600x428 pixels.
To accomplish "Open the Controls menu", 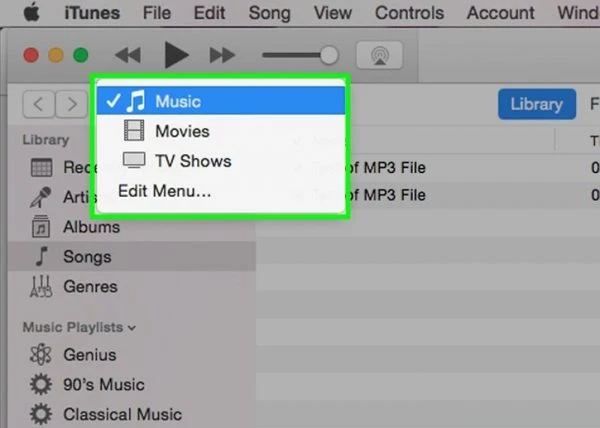I will [x=409, y=13].
